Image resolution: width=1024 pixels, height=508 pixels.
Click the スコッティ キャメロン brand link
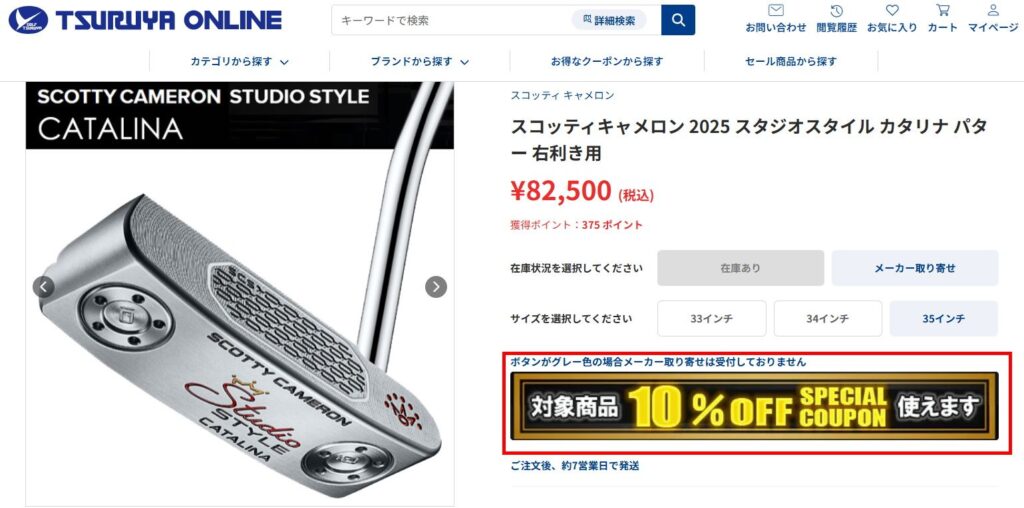(x=562, y=95)
